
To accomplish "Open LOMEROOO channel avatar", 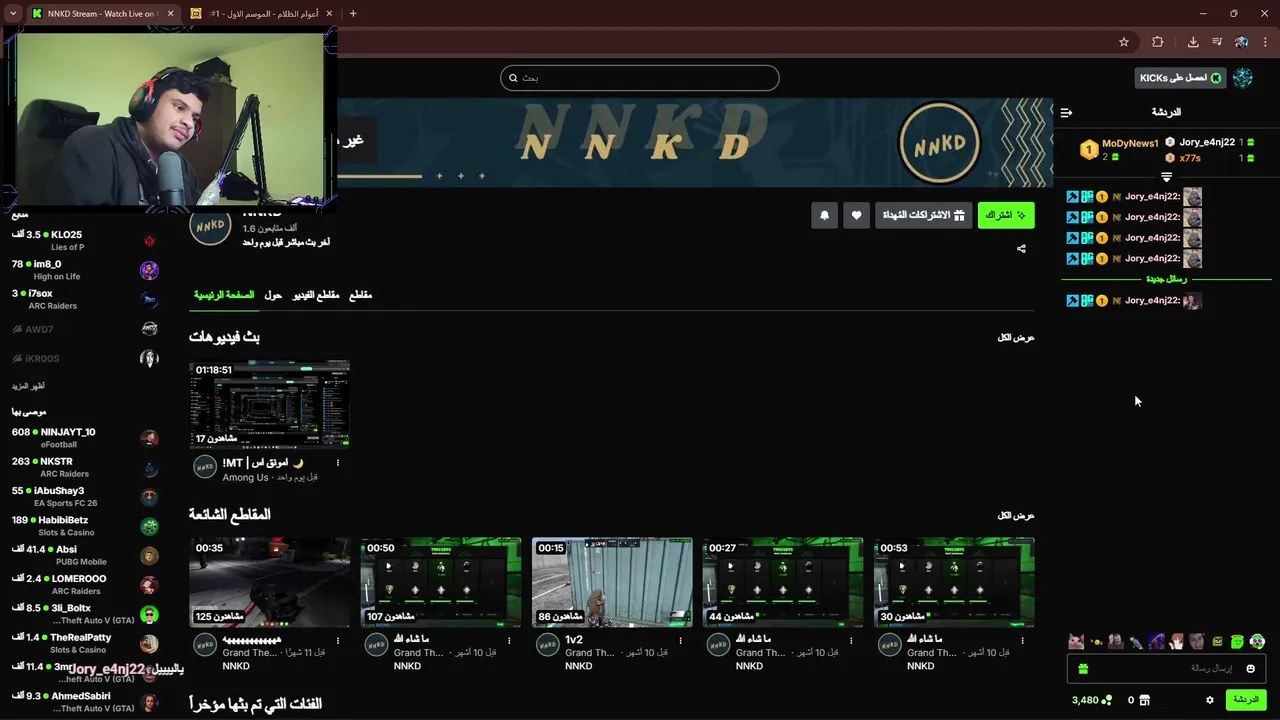I will [x=149, y=585].
